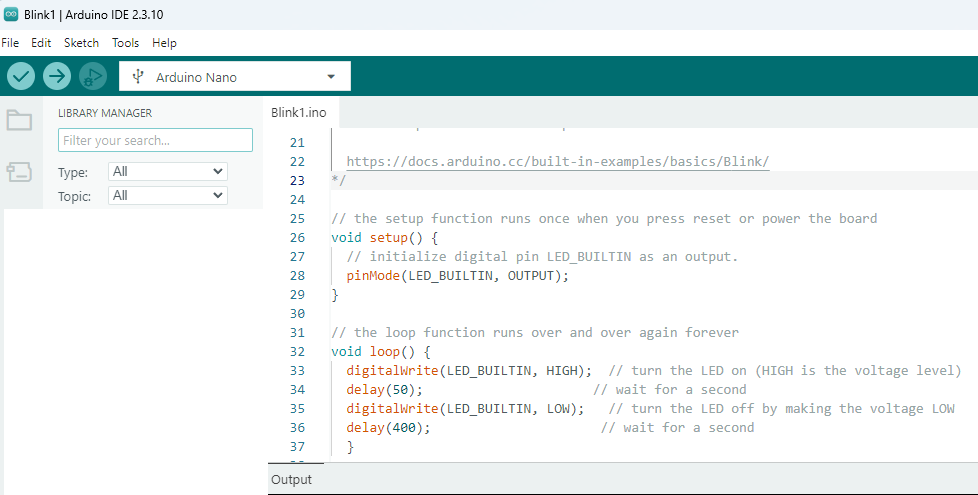The width and height of the screenshot is (978, 495).
Task: Click the Upload arrow button
Action: 57,77
